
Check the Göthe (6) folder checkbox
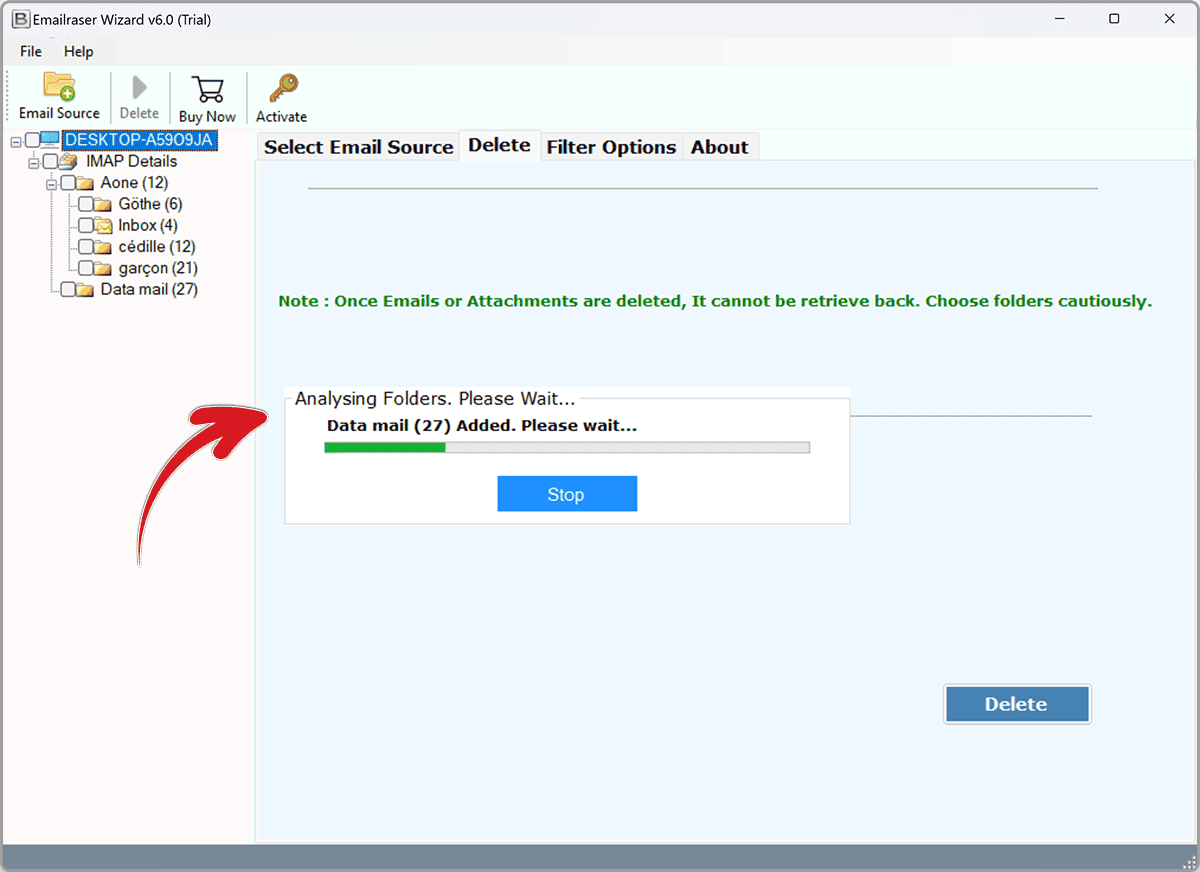[85, 204]
